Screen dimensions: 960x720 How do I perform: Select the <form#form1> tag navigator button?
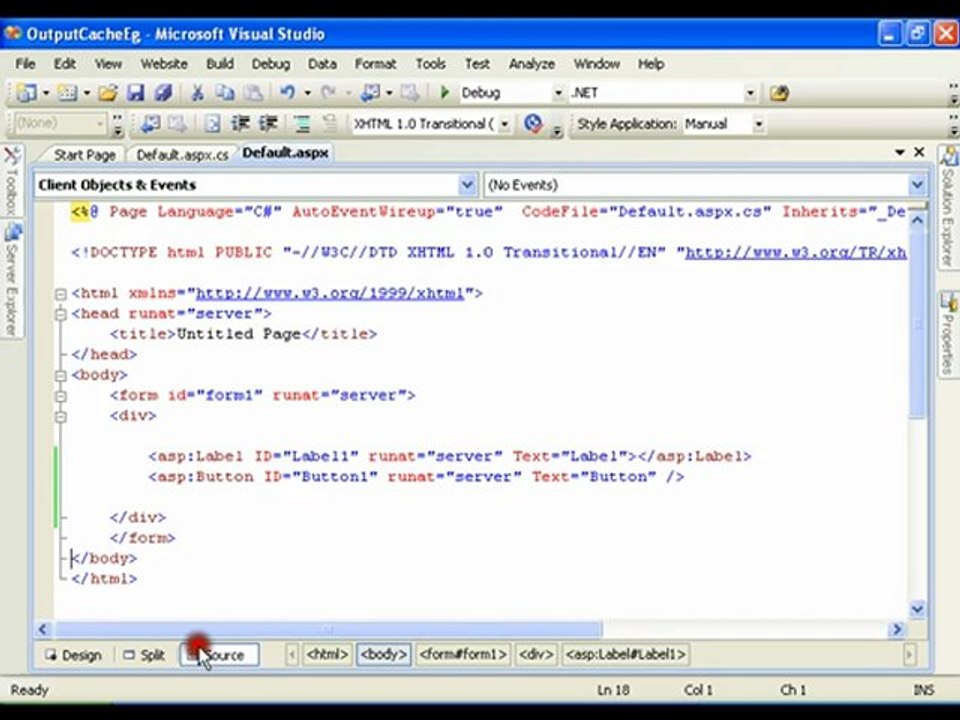(463, 654)
